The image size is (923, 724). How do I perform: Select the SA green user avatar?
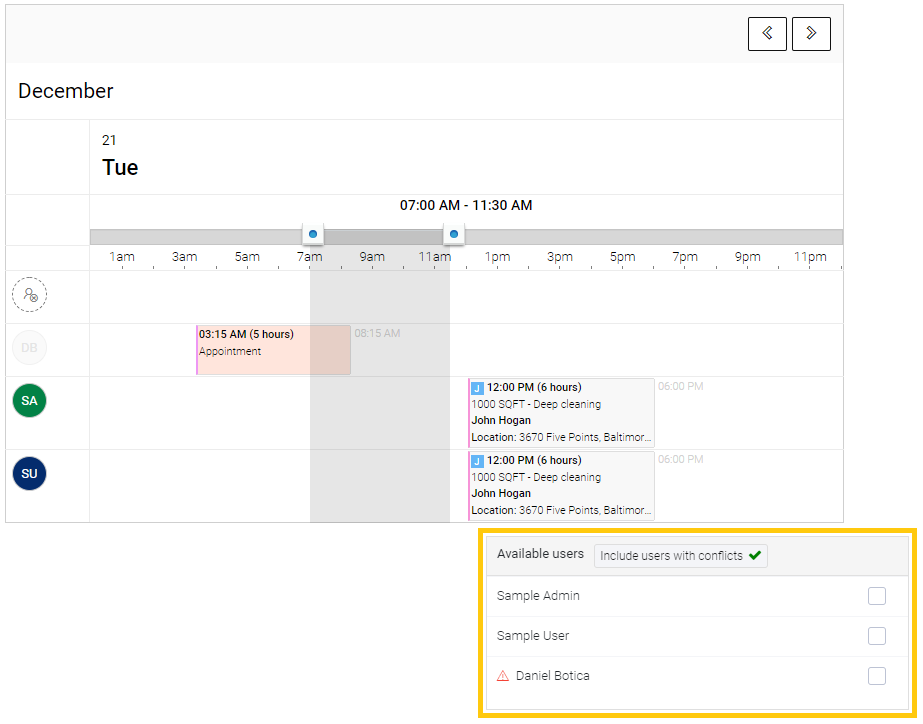tap(30, 400)
